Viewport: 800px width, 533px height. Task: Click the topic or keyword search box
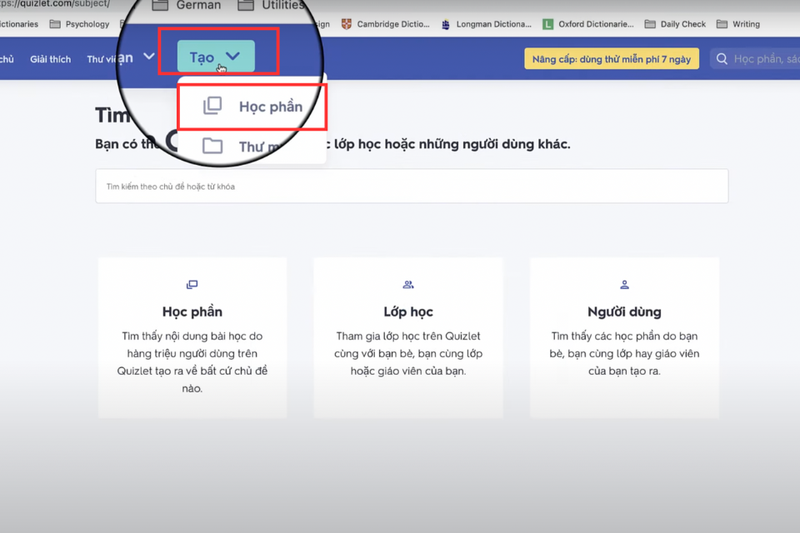412,186
